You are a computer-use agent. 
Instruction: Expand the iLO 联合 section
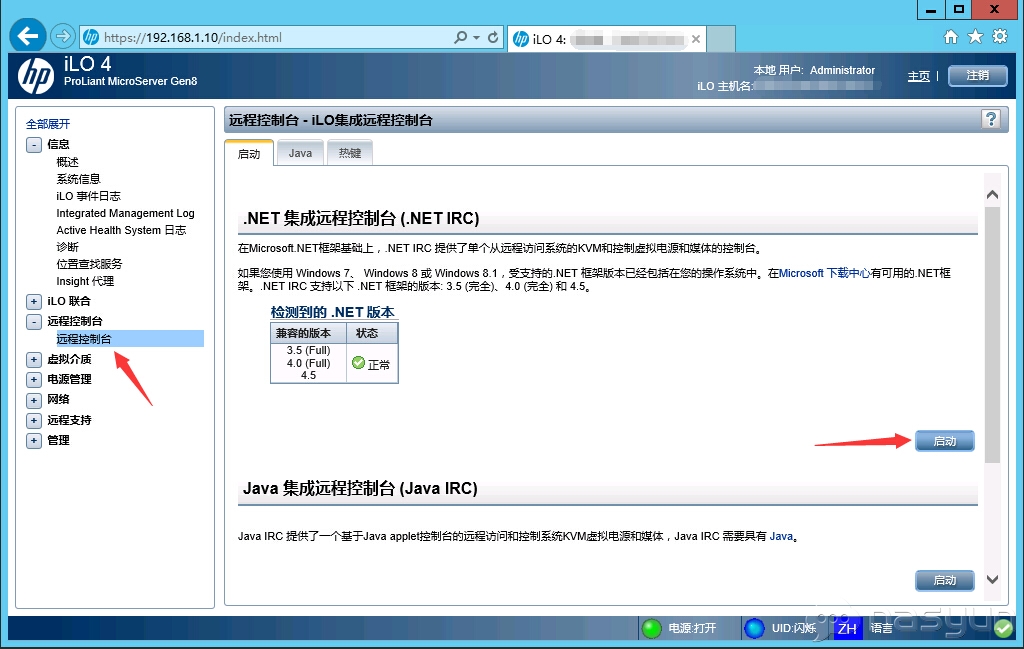pyautogui.click(x=34, y=302)
